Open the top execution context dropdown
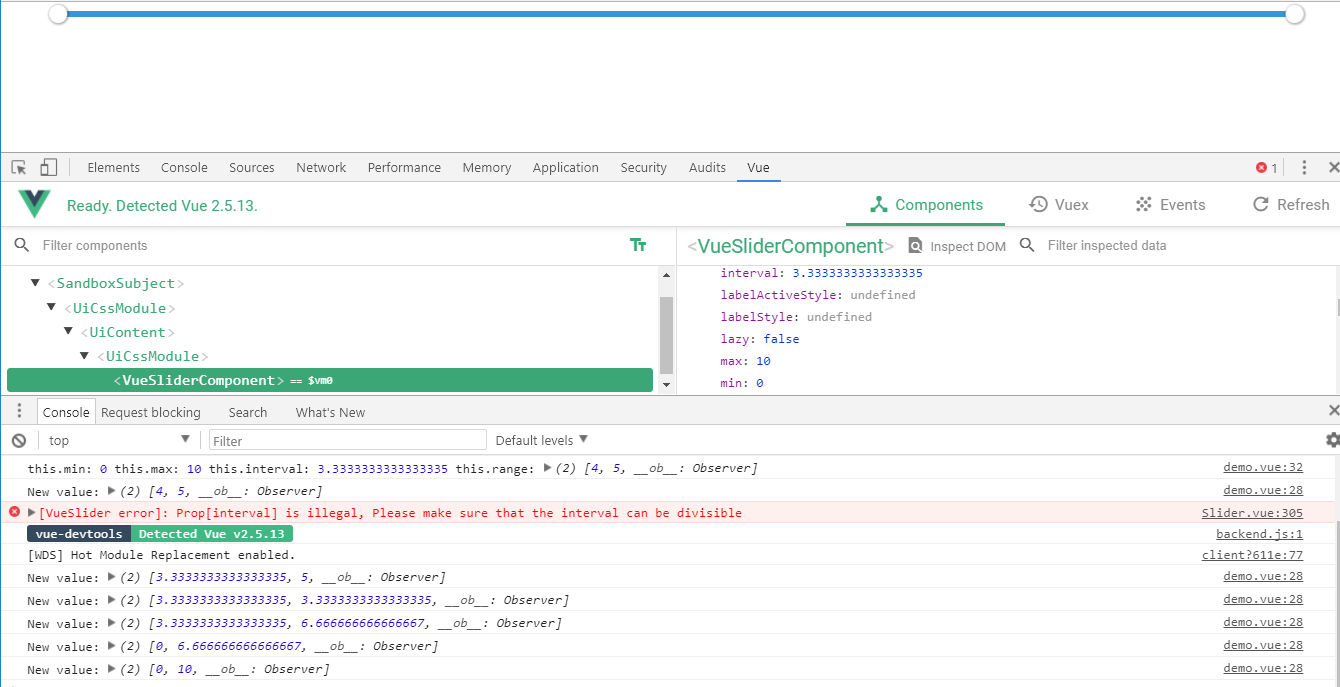This screenshot has height=687, width=1340. point(118,440)
